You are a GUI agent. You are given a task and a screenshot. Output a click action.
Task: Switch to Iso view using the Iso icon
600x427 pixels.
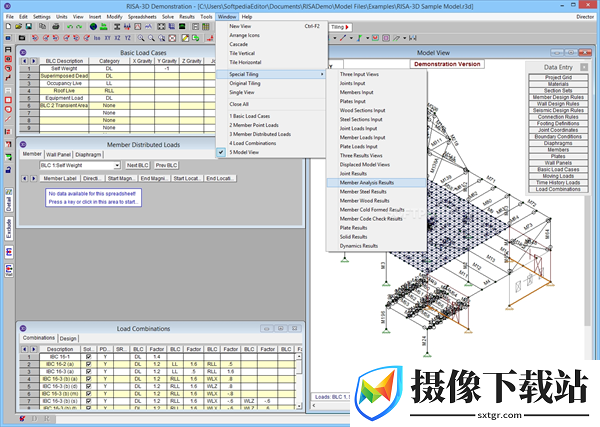pyautogui.click(x=97, y=38)
